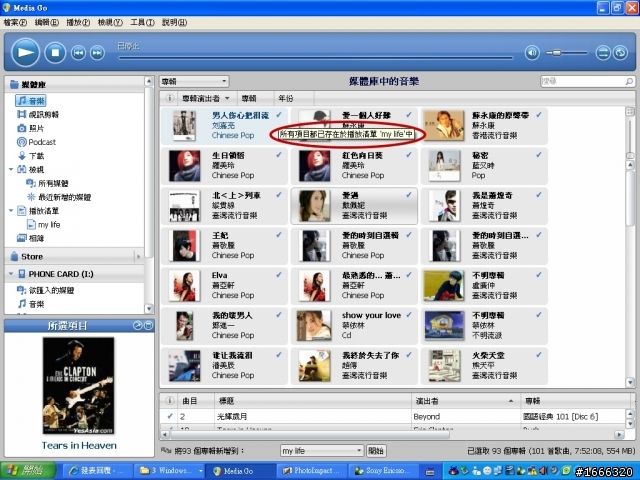The height and width of the screenshot is (480, 640).
Task: Select the track row by Beyond
Action: (x=392, y=416)
